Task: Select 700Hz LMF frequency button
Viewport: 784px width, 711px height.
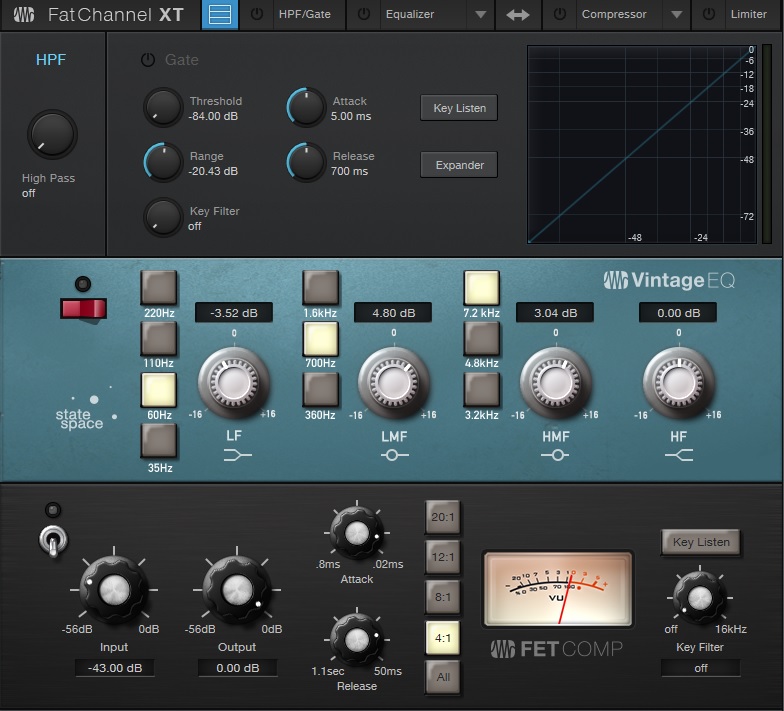Action: [x=320, y=338]
